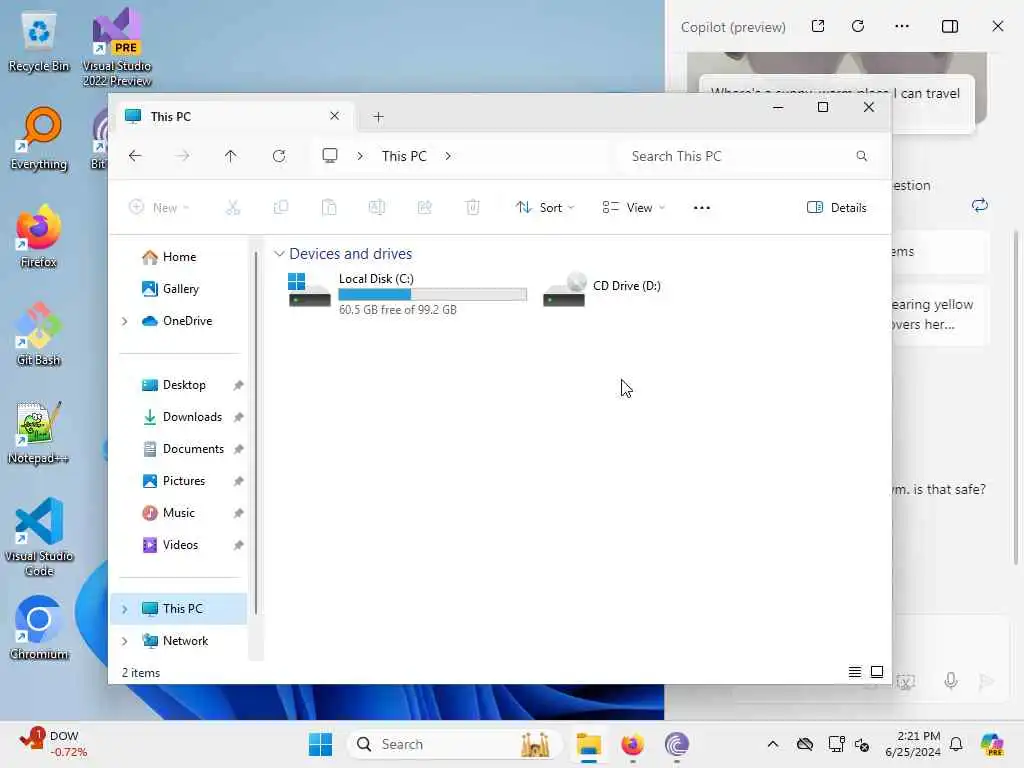Unpin Pictures pin icon in sidebar
1024x768 pixels.
pyautogui.click(x=238, y=481)
